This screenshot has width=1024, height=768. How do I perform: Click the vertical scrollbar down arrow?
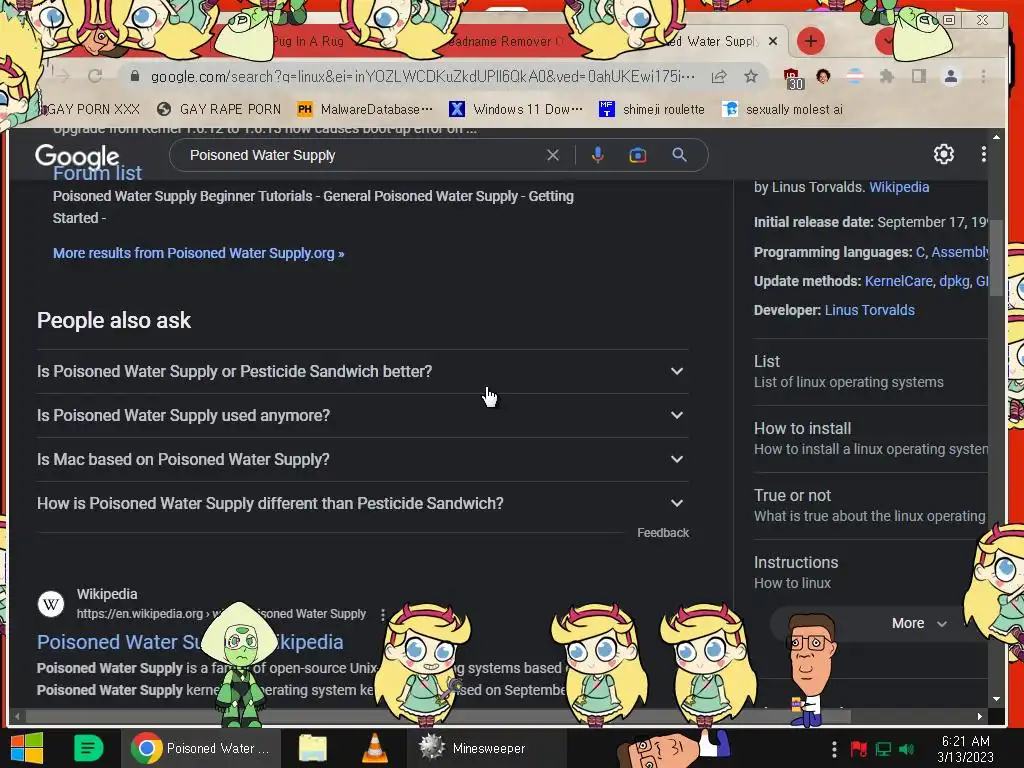996,699
